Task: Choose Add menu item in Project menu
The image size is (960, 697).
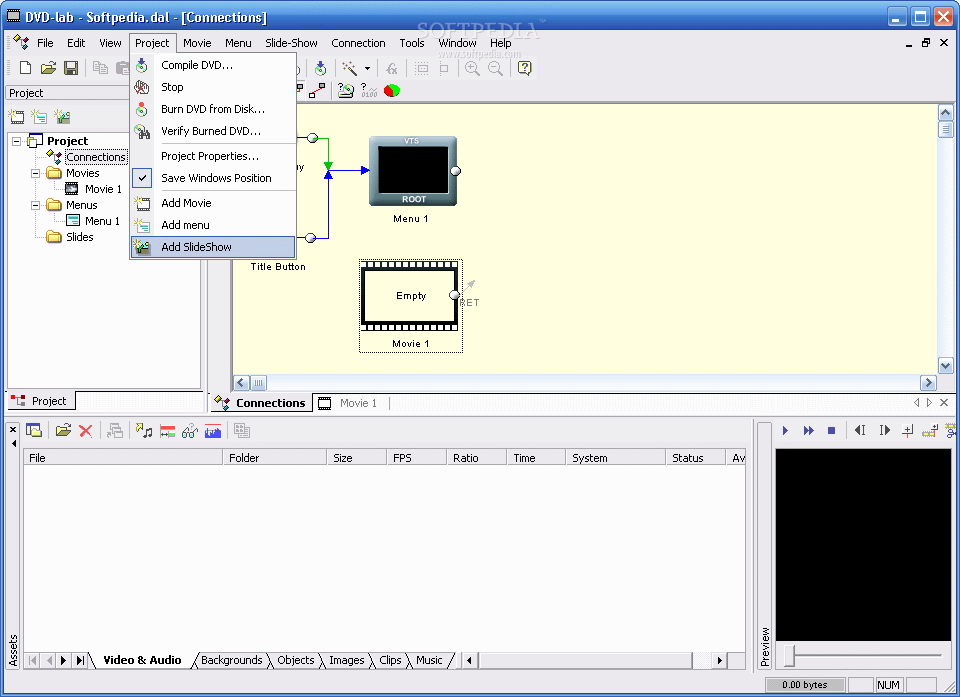Action: click(x=213, y=225)
